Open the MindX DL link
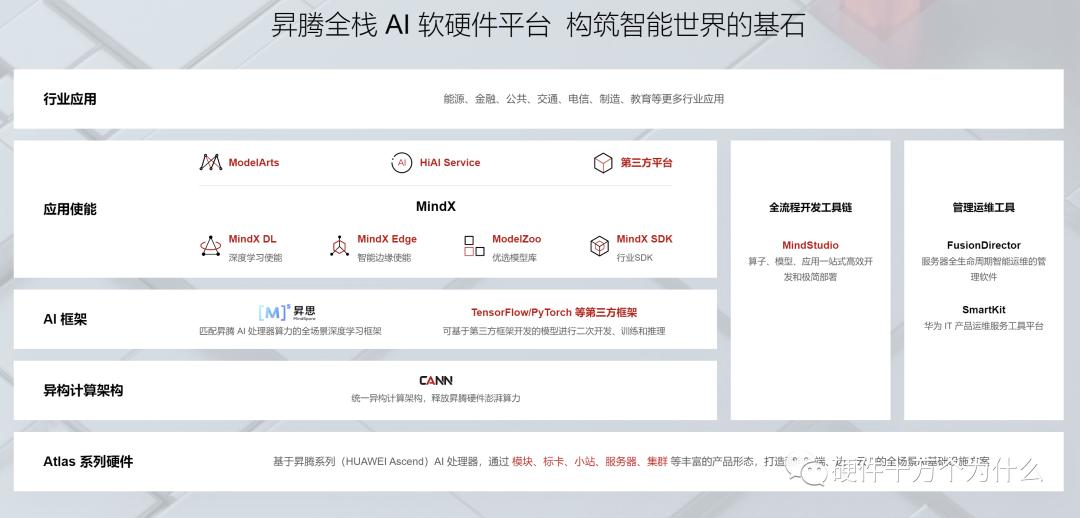The width and height of the screenshot is (1080, 518). (x=252, y=239)
